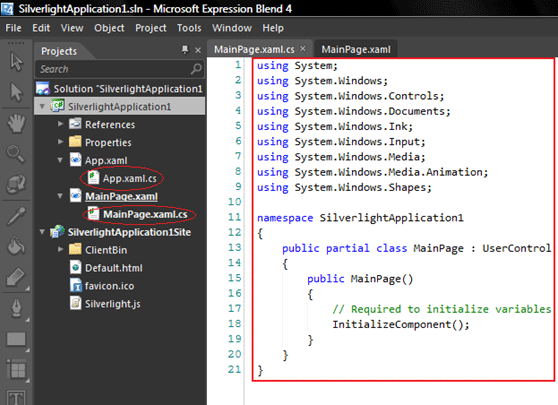Image resolution: width=558 pixels, height=405 pixels.
Task: Open the Tools menu
Action: (x=189, y=28)
